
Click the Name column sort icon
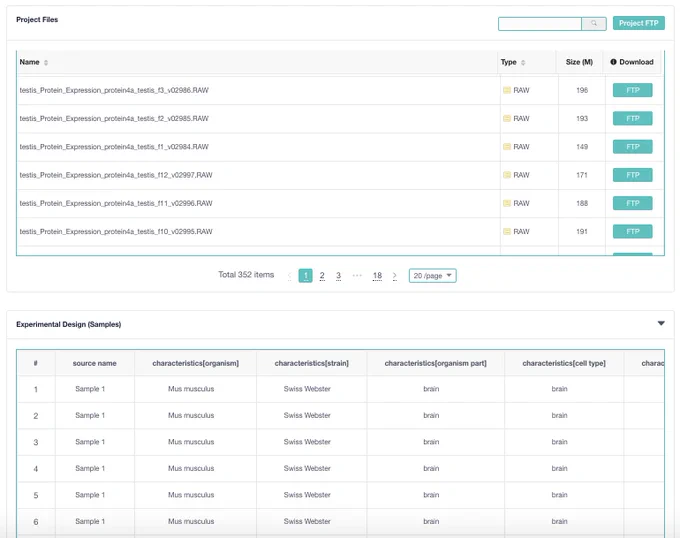click(46, 62)
